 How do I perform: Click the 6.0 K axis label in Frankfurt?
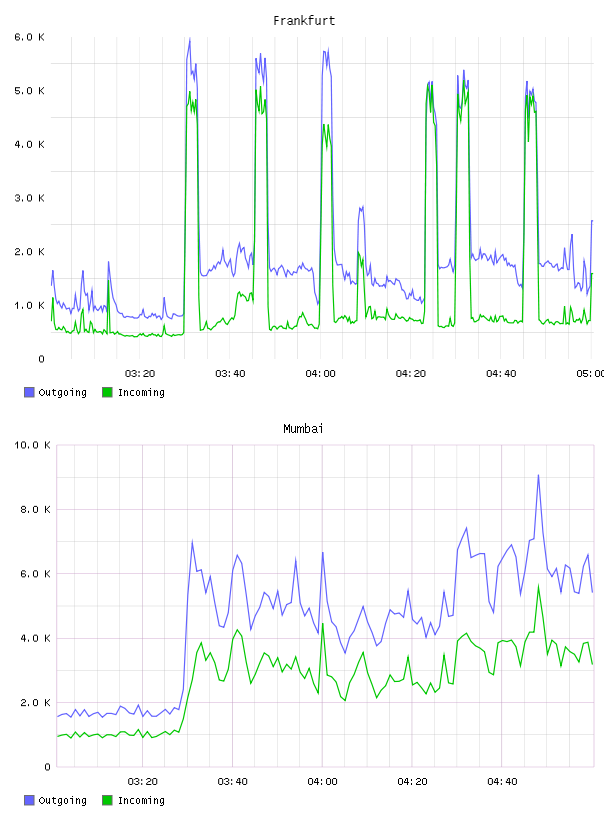[x=30, y=37]
